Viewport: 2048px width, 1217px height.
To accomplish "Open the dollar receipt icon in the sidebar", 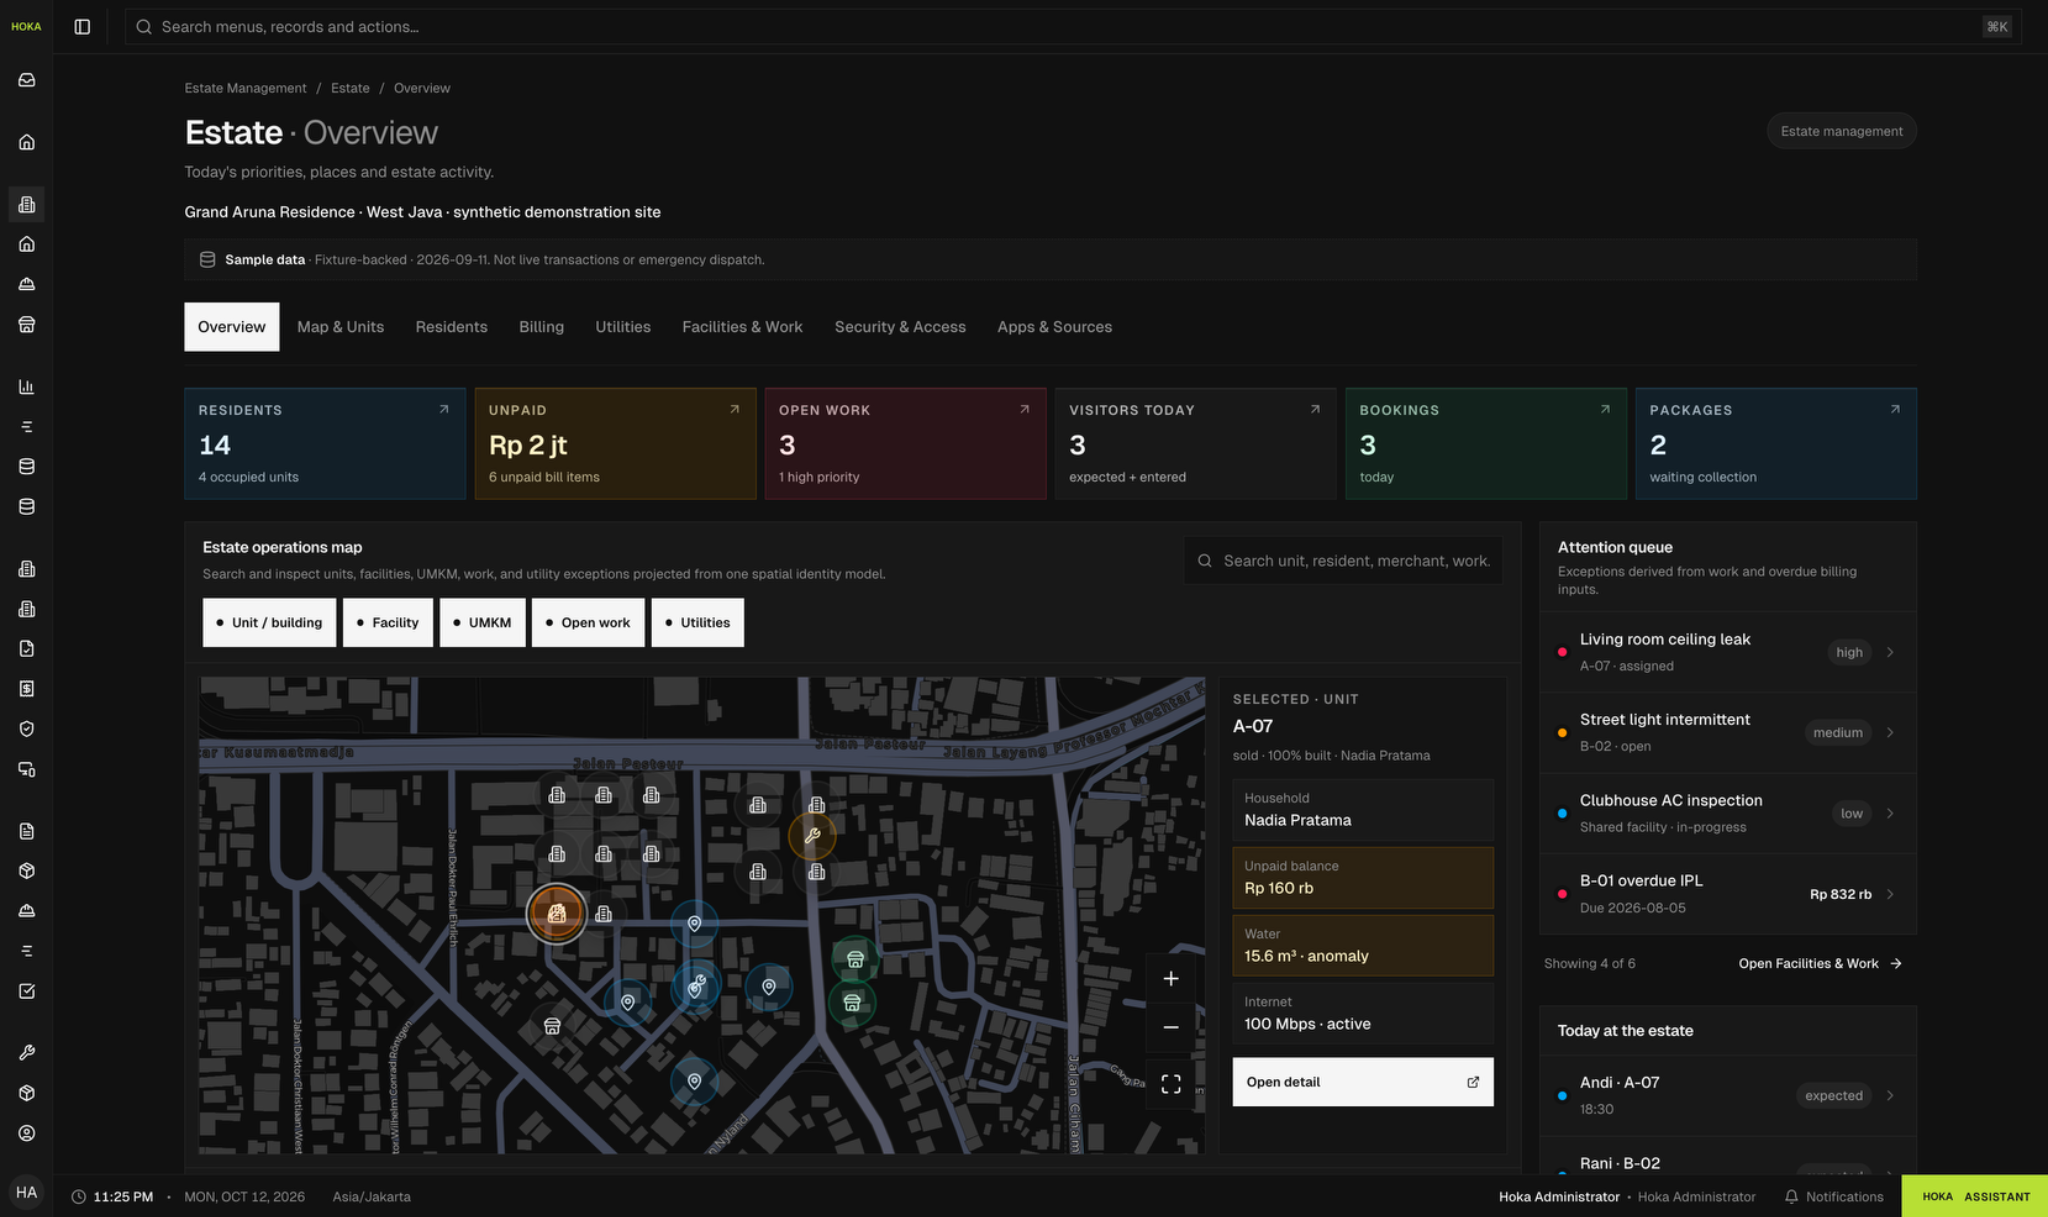I will click(x=27, y=689).
